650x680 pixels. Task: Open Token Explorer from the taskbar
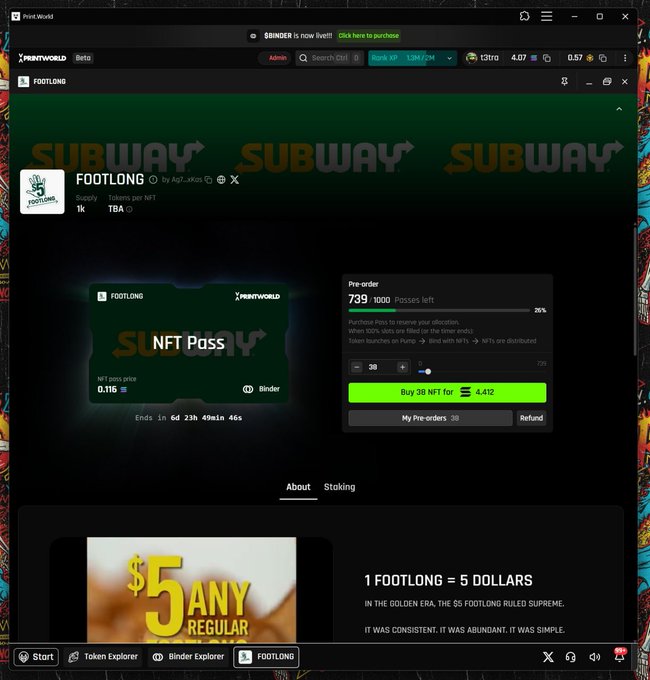(x=103, y=657)
